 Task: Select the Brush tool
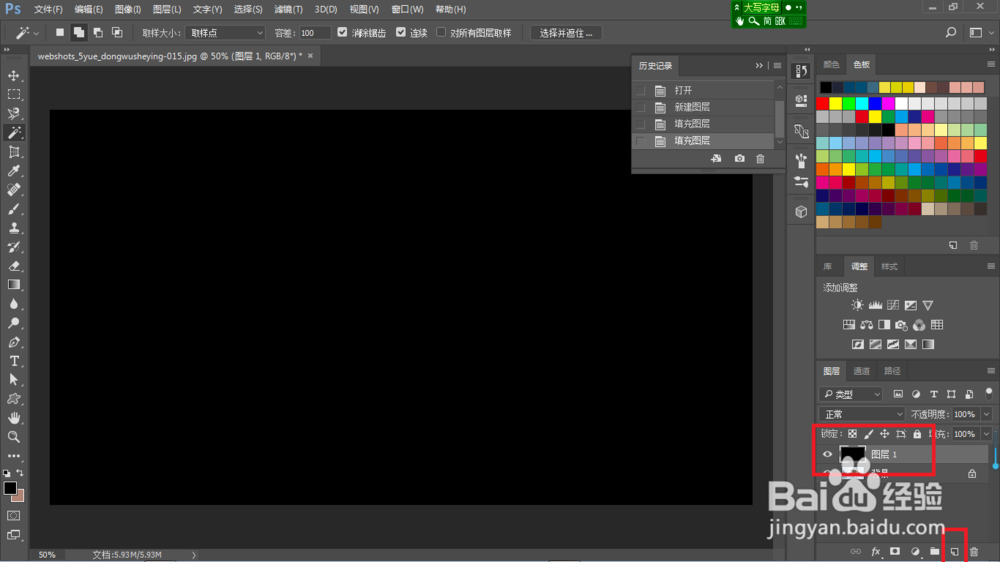pyautogui.click(x=13, y=209)
